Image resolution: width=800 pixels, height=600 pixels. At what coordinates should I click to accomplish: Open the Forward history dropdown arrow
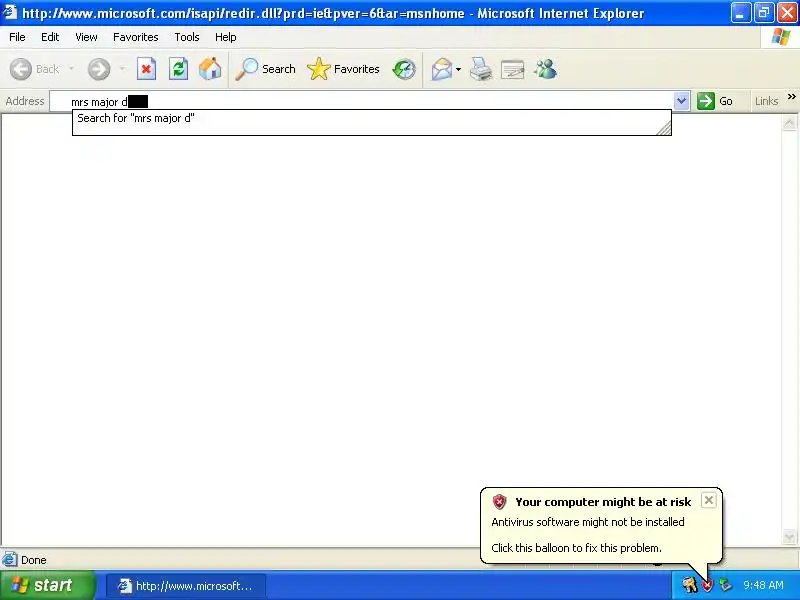coord(122,69)
